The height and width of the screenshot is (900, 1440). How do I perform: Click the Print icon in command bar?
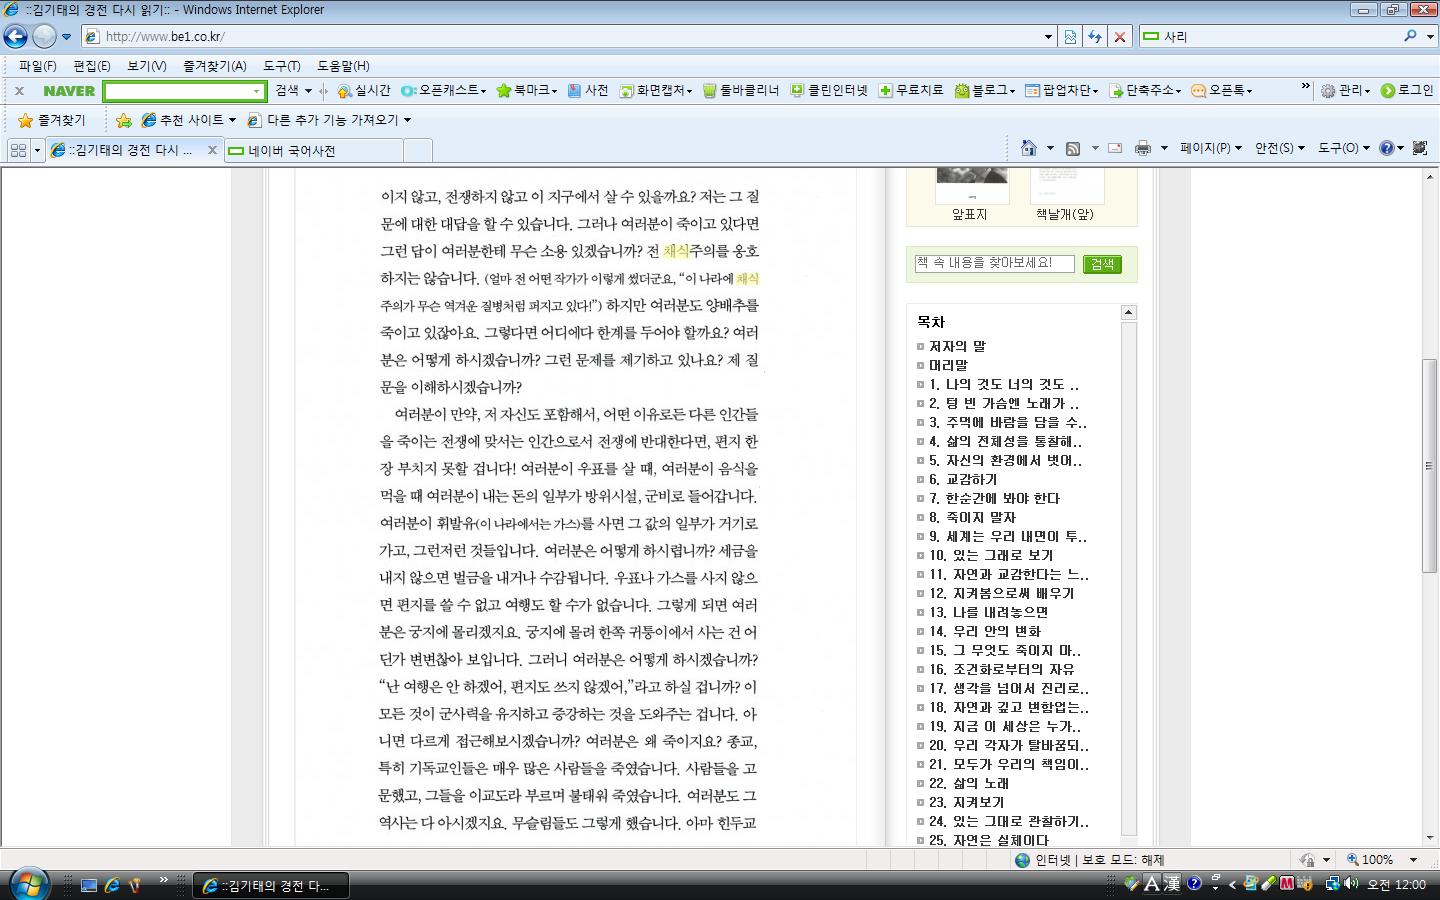pyautogui.click(x=1143, y=148)
